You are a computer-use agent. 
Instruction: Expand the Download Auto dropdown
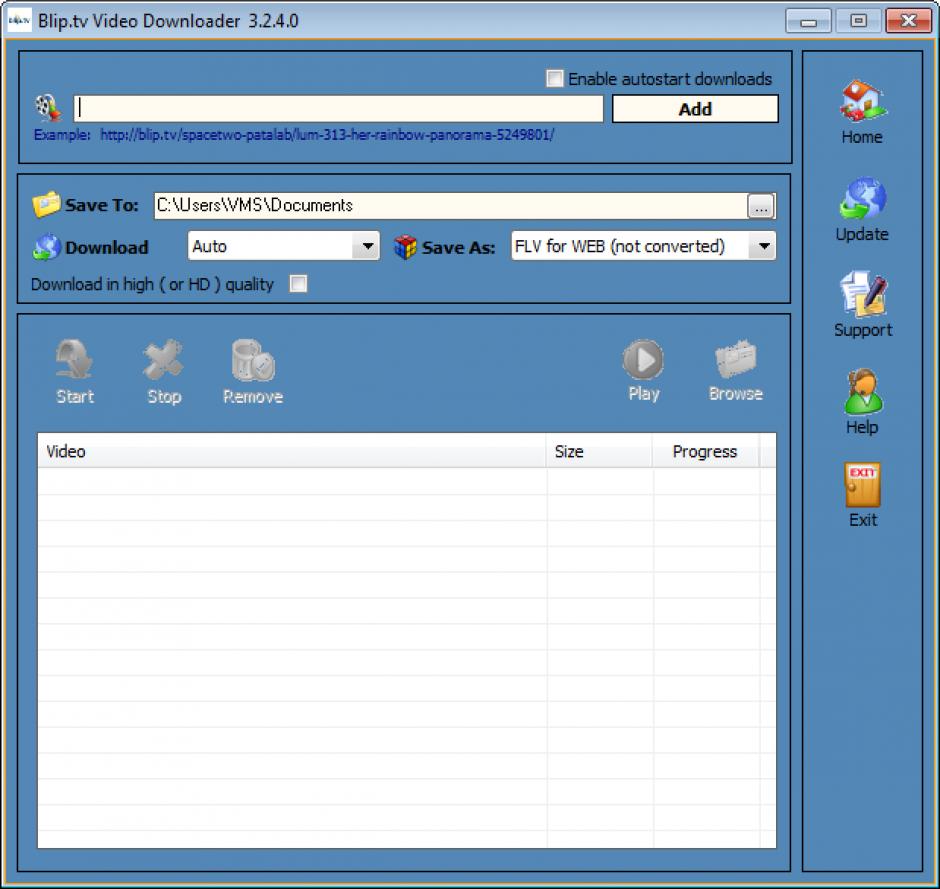(x=368, y=246)
